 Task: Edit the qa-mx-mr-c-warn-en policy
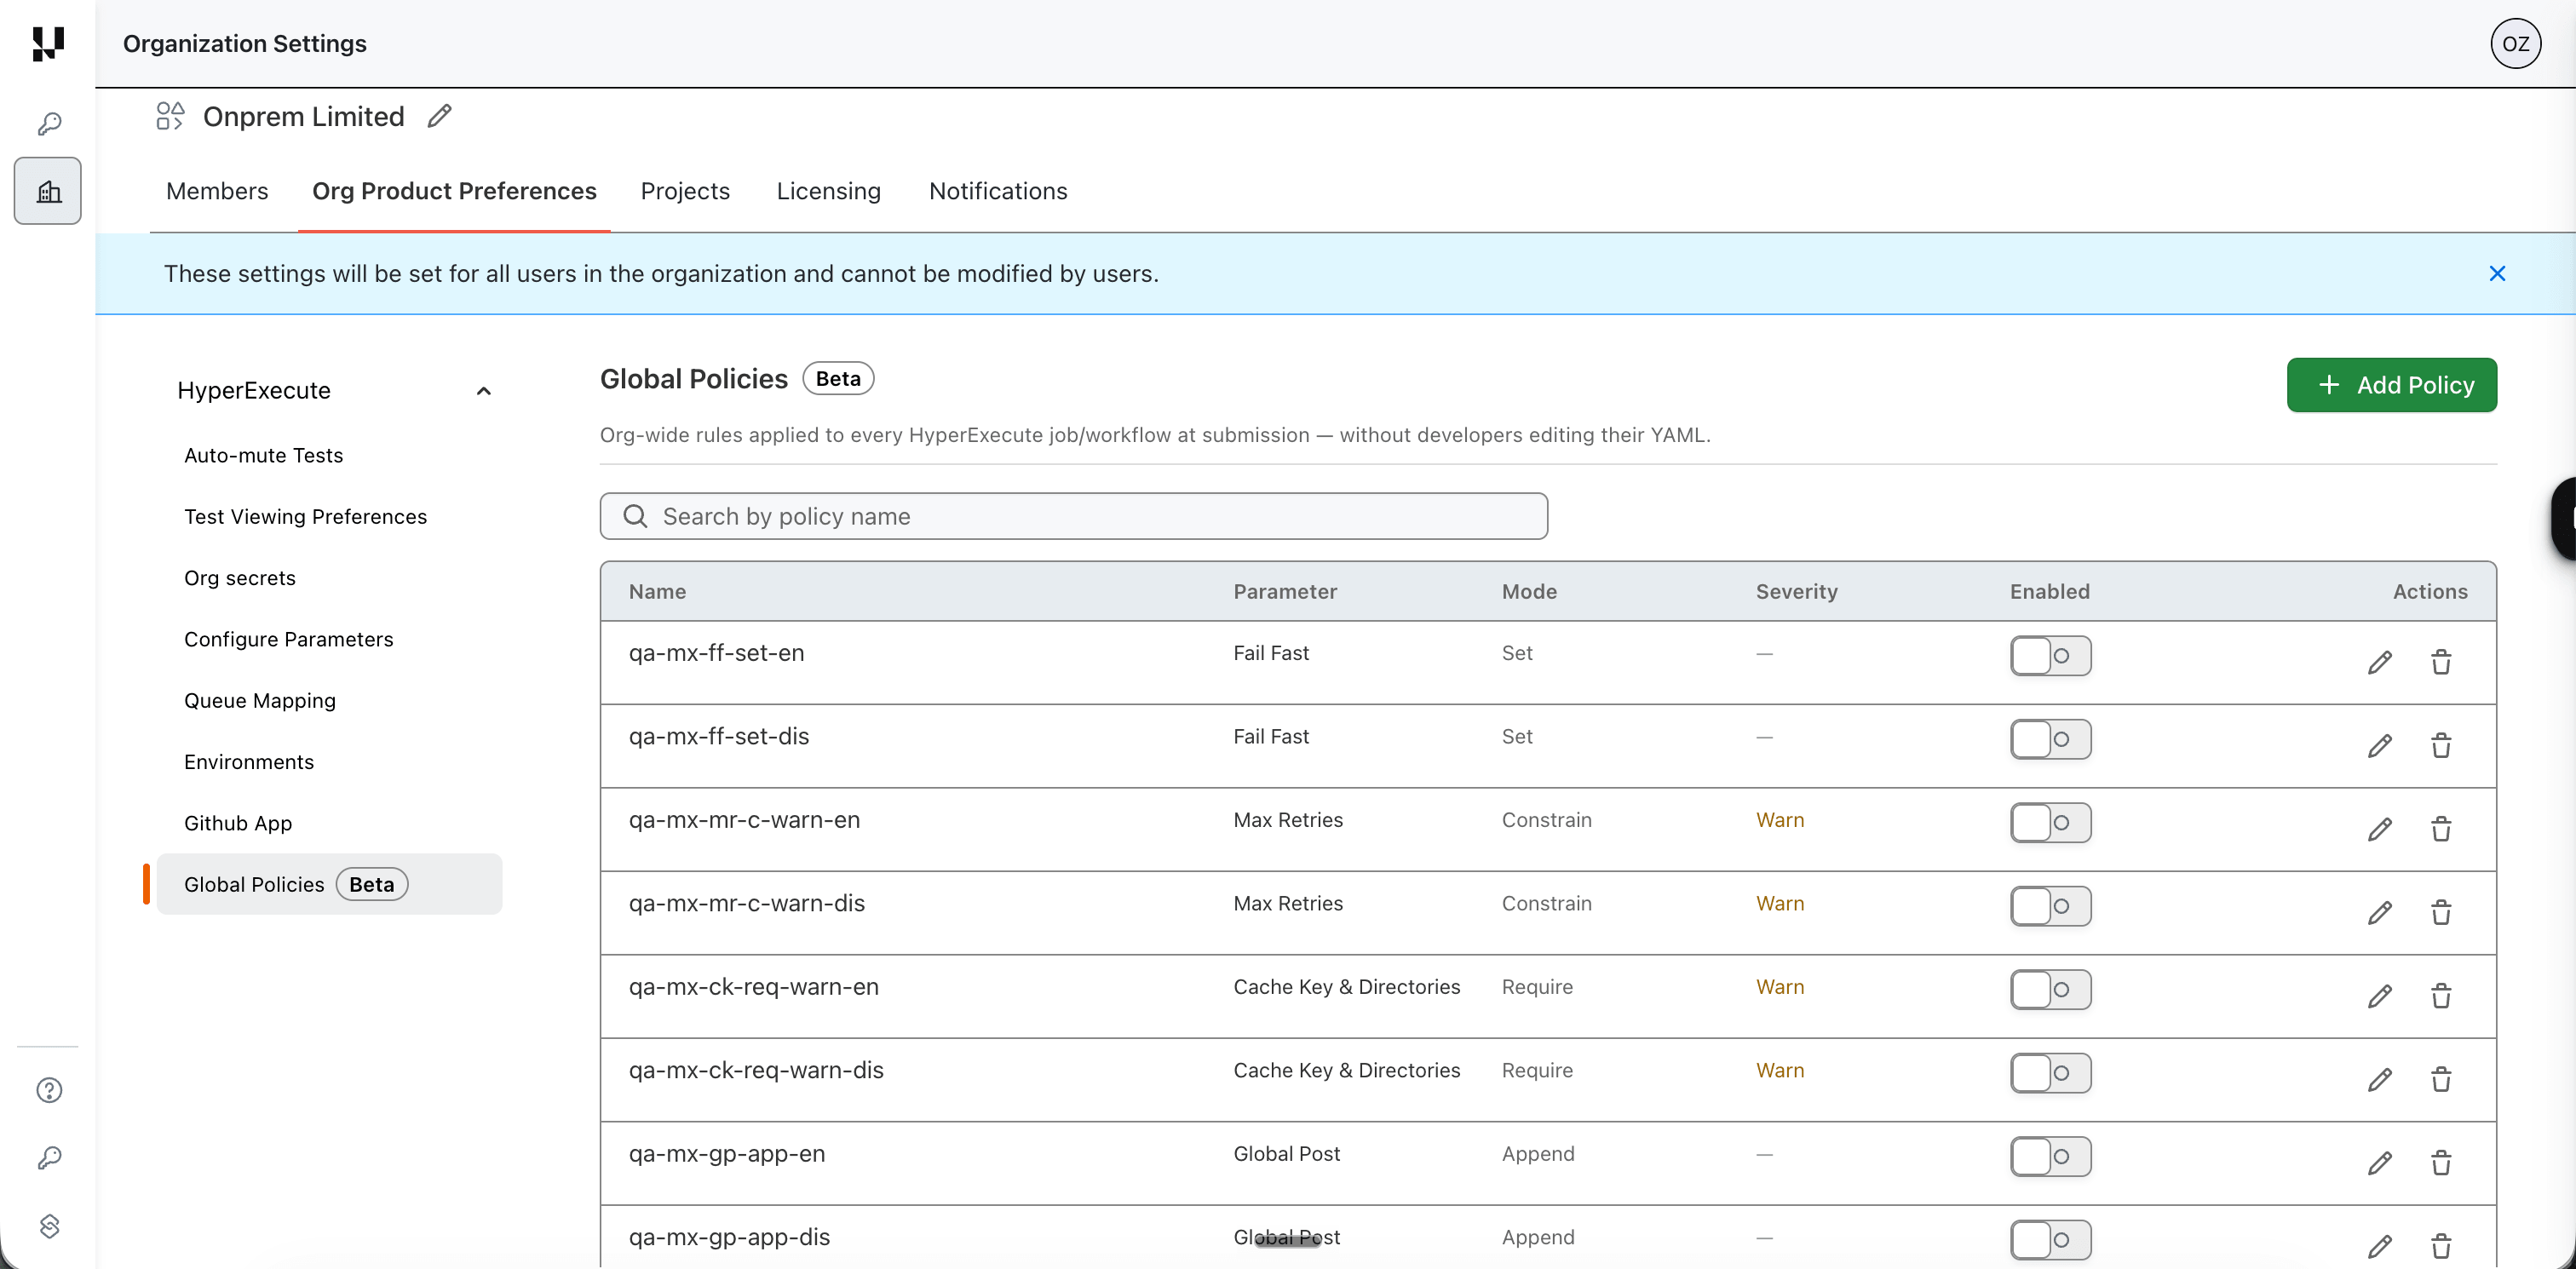[2380, 829]
